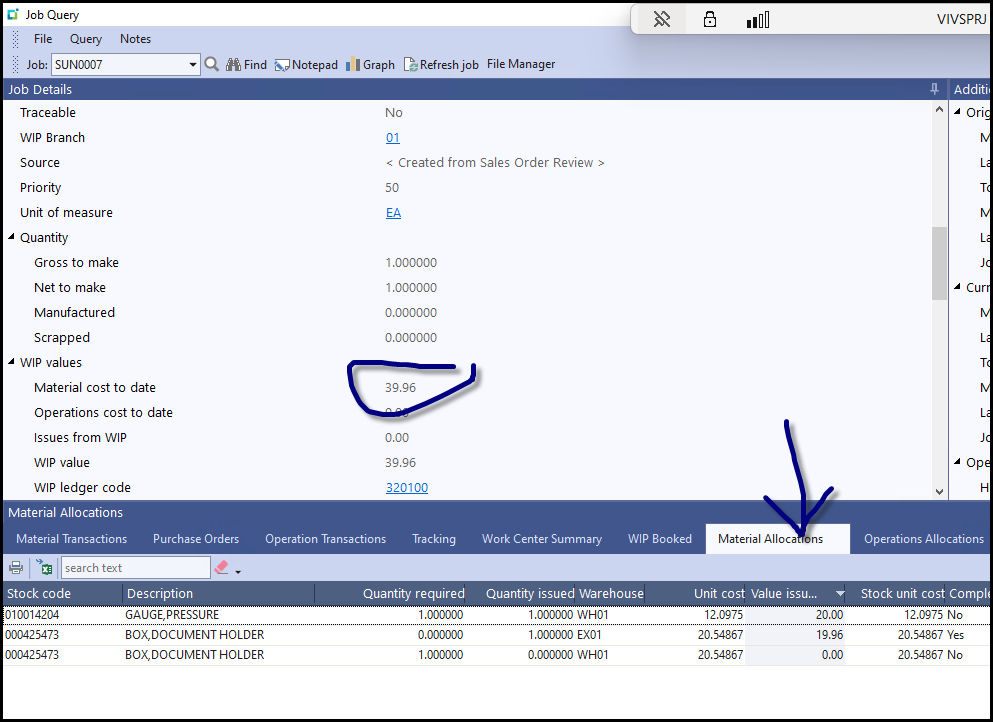Export allocations grid to Excel
The image size is (993, 722).
[44, 568]
